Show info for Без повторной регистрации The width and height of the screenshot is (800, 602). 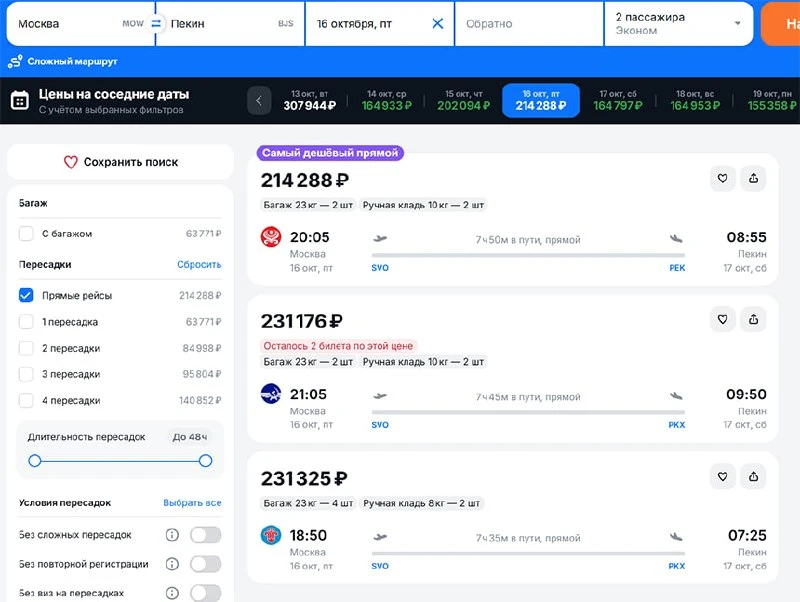(x=172, y=564)
